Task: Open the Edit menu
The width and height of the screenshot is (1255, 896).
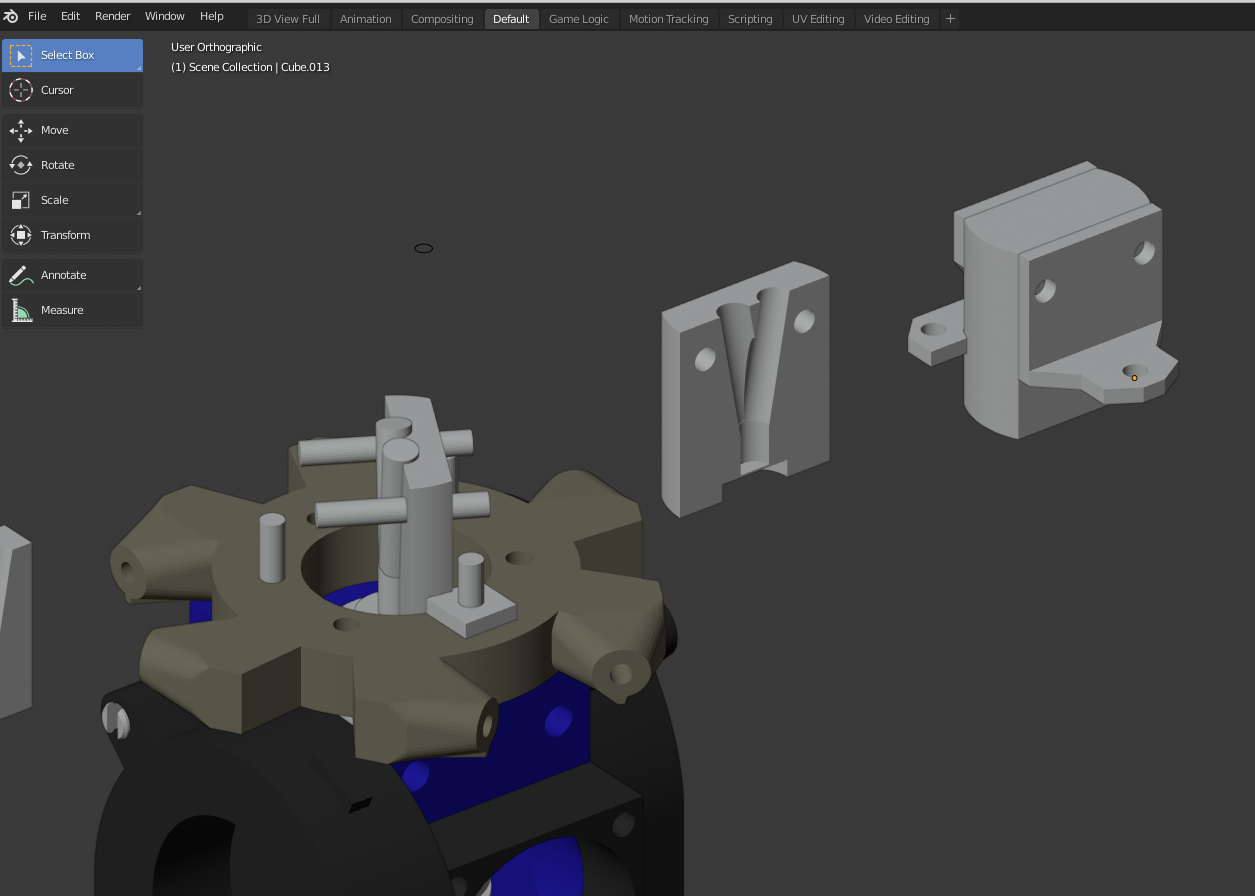Action: [70, 17]
